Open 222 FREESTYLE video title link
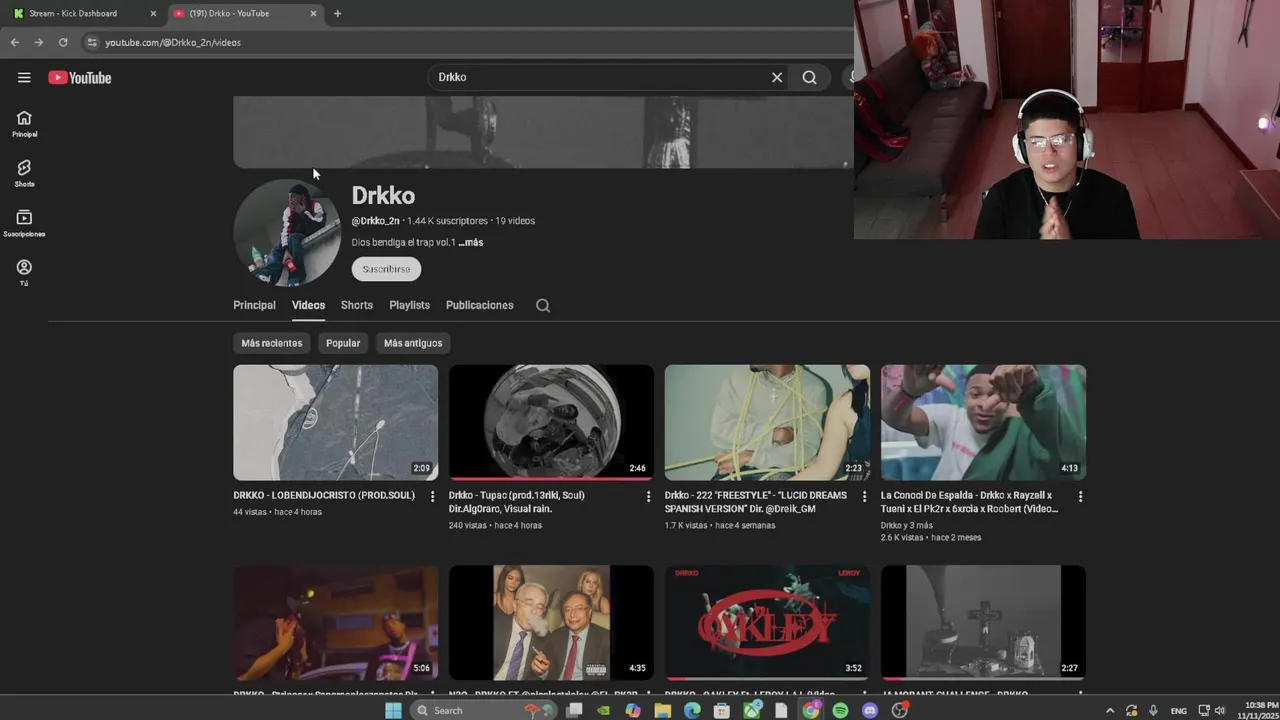Viewport: 1280px width, 720px height. [756, 502]
